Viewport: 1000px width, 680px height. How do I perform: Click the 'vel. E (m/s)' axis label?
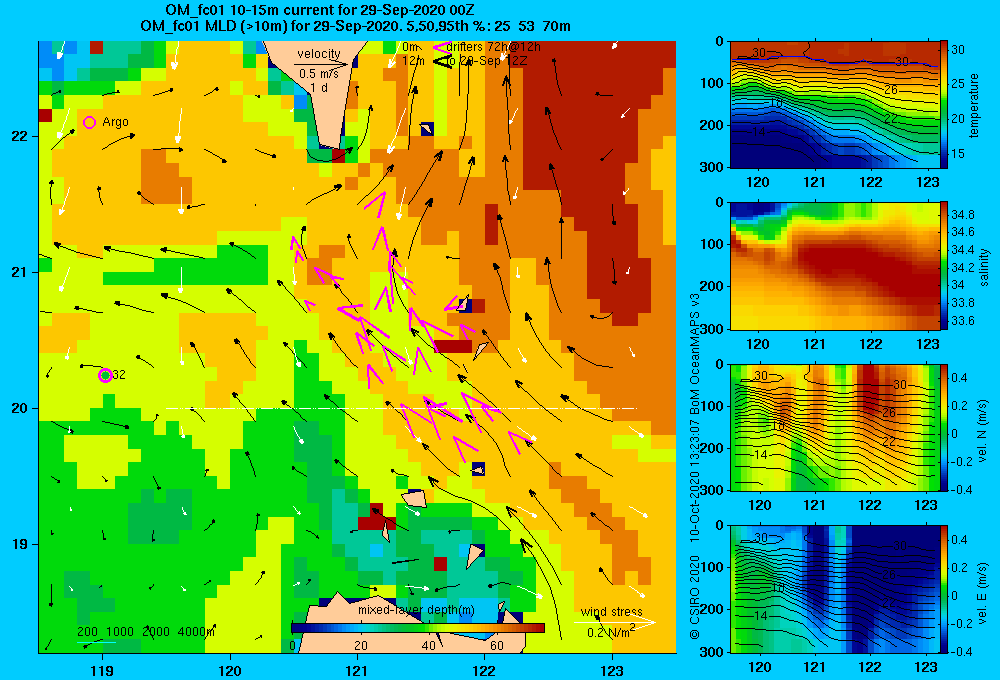pyautogui.click(x=983, y=592)
